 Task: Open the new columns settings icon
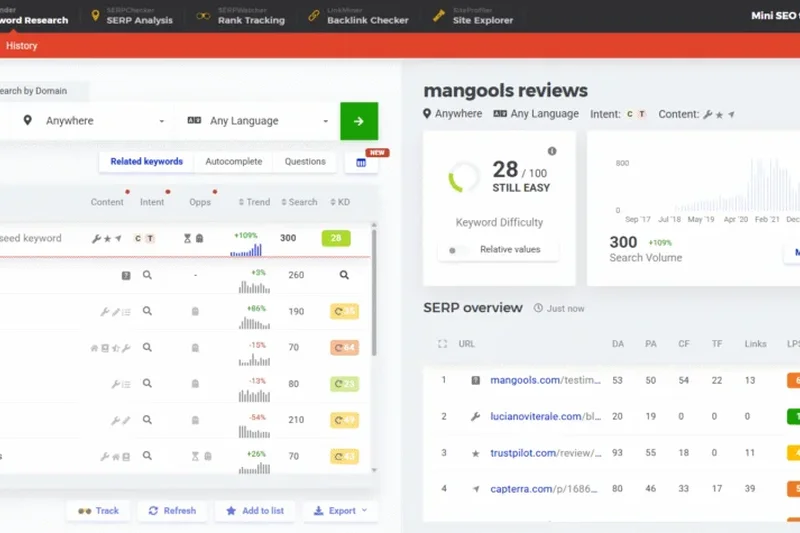[361, 163]
